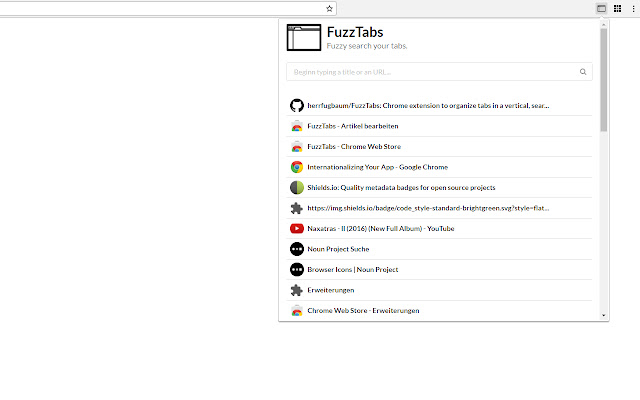This screenshot has width=640, height=400.
Task: Switch to Naxatras - II YouTube tab
Action: coord(439,229)
